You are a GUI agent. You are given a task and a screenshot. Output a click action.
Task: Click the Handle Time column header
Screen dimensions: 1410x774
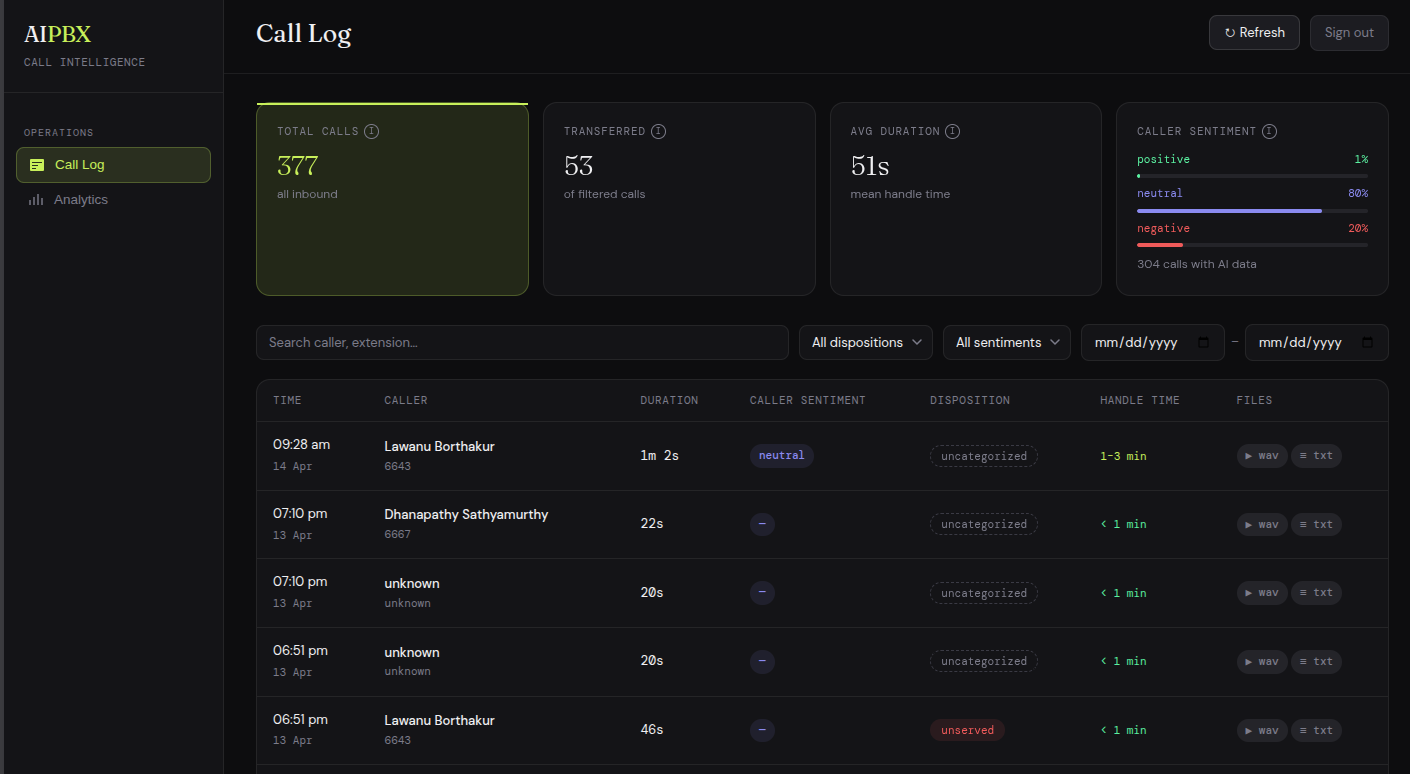1140,400
